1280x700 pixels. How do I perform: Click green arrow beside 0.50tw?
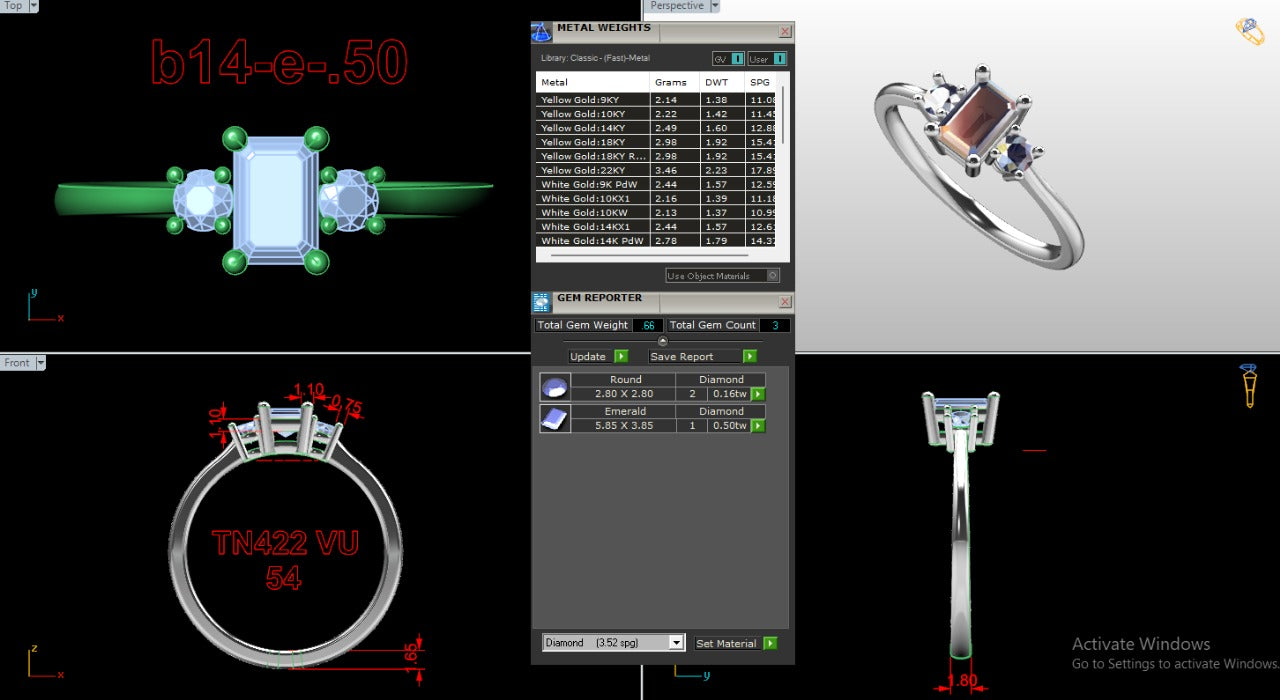click(758, 426)
